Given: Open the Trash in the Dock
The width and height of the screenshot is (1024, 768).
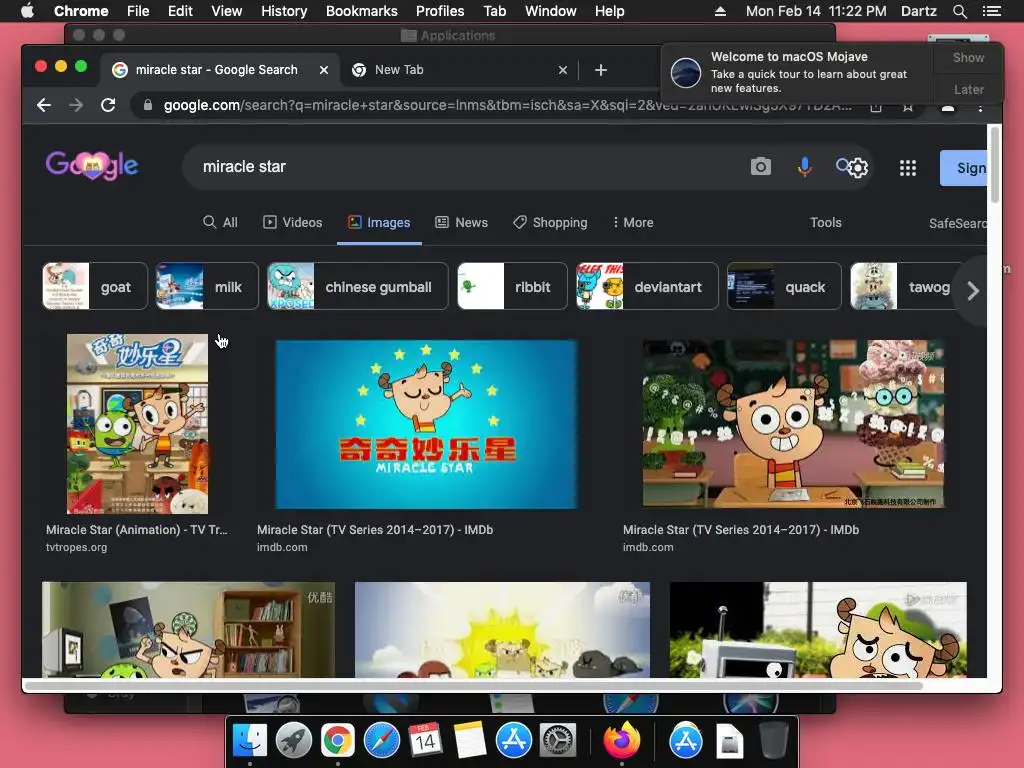Looking at the screenshot, I should click(x=773, y=741).
